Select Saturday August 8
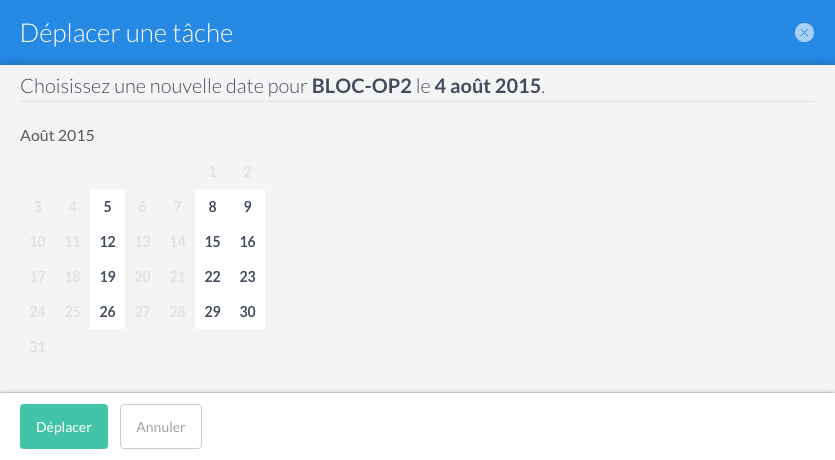This screenshot has width=835, height=460. click(x=212, y=207)
